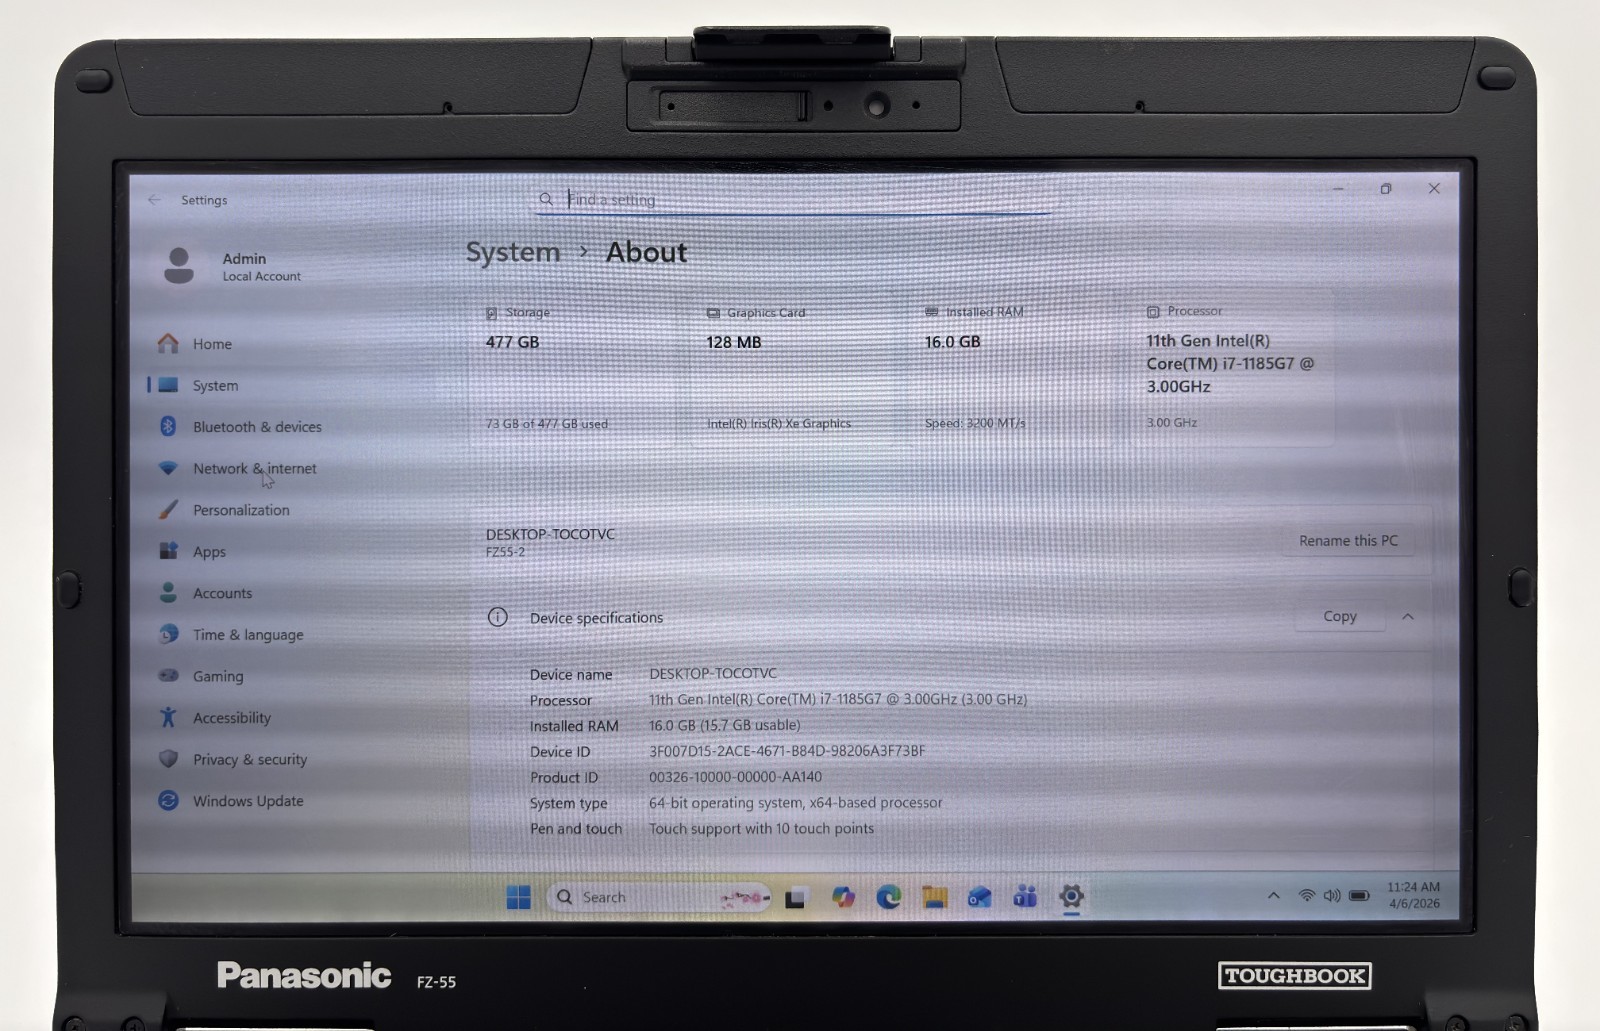Viewport: 1600px width, 1031px height.
Task: Click '64-bit operating system' system type text
Action: (795, 803)
